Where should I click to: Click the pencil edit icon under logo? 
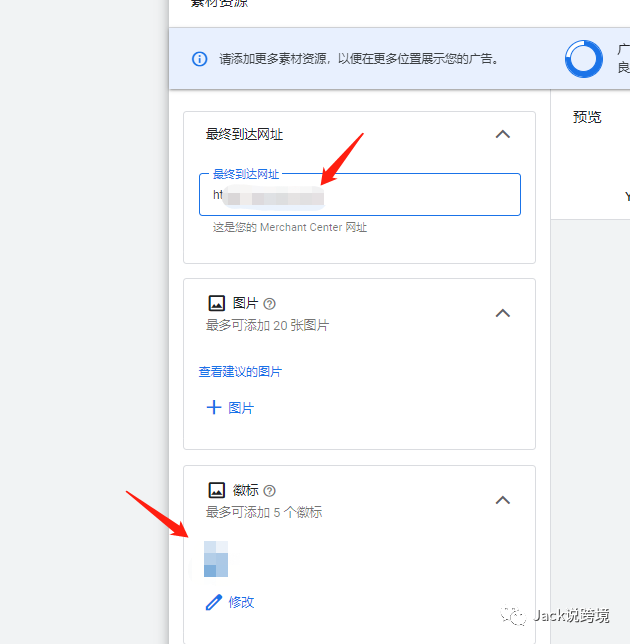(214, 603)
